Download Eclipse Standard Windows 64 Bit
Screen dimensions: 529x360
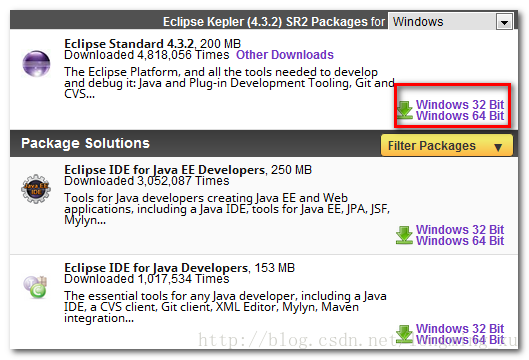pyautogui.click(x=460, y=116)
